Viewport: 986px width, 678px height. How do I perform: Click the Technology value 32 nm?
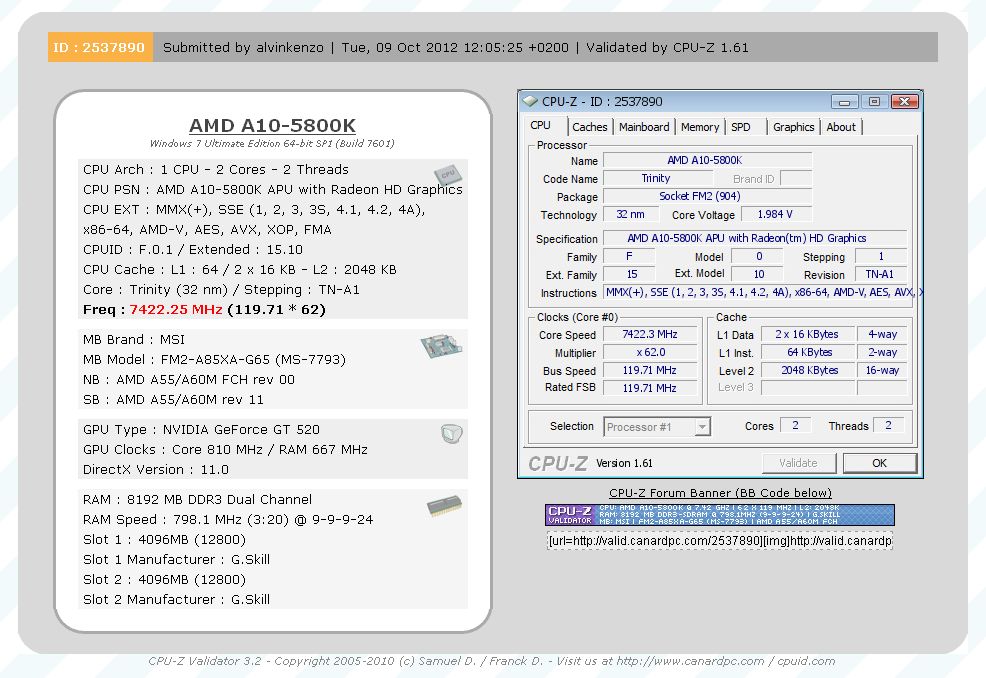point(630,214)
